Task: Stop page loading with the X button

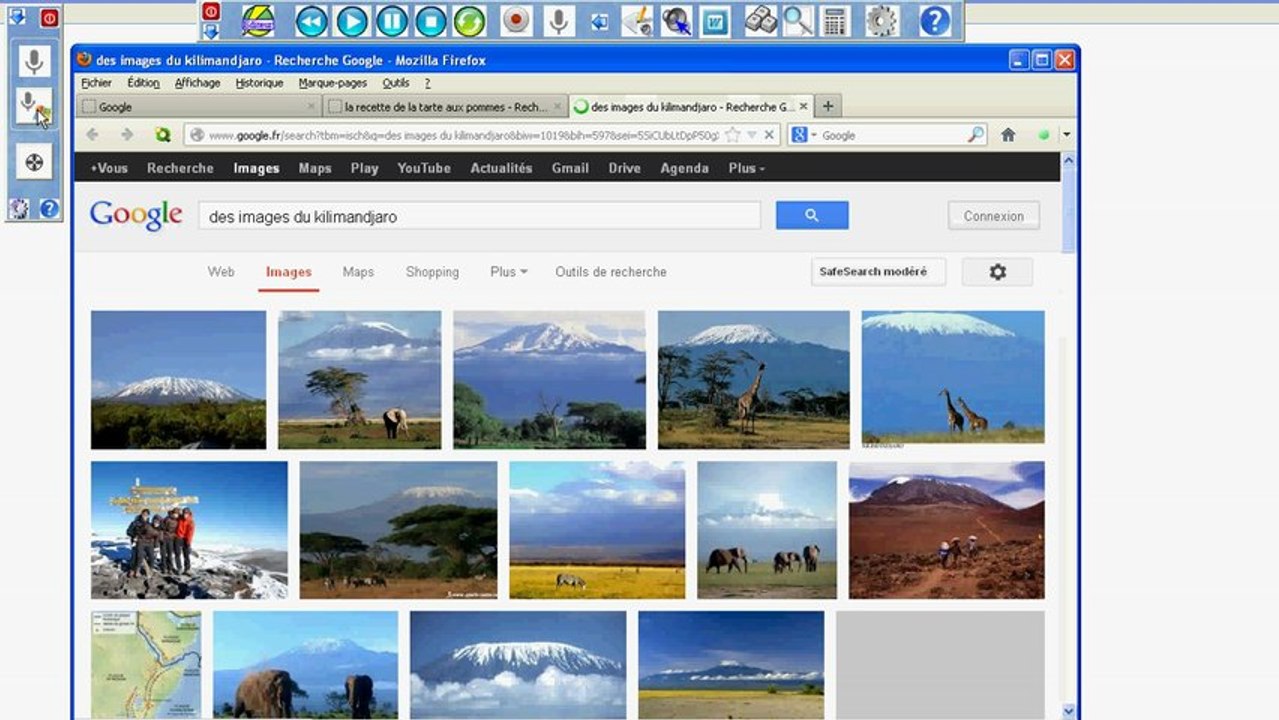Action: pos(769,135)
